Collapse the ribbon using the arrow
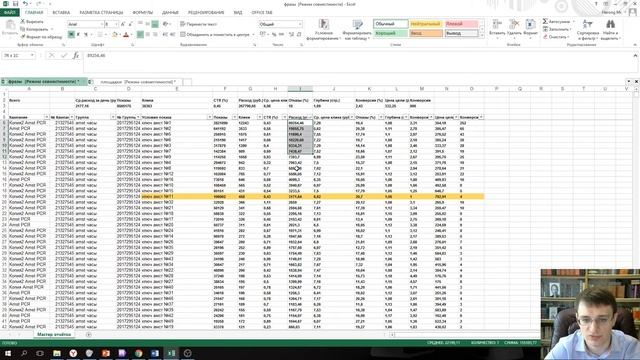This screenshot has width=640, height=360. click(635, 44)
